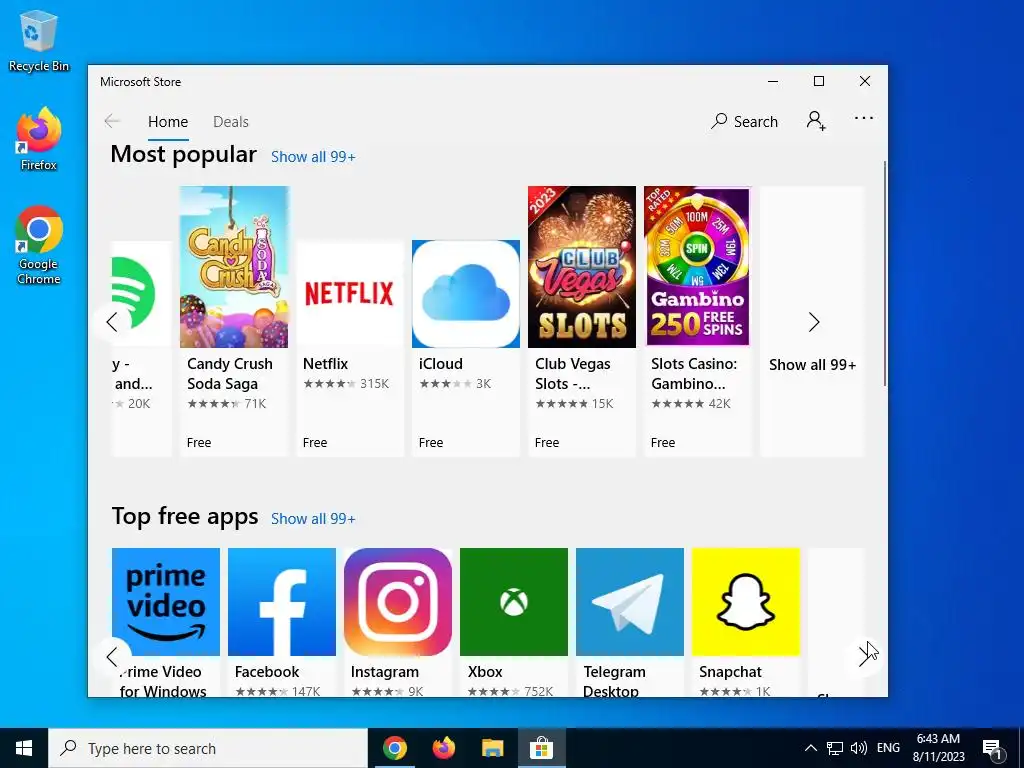This screenshot has height=768, width=1024.
Task: Click the taskbar search box
Action: [x=208, y=748]
